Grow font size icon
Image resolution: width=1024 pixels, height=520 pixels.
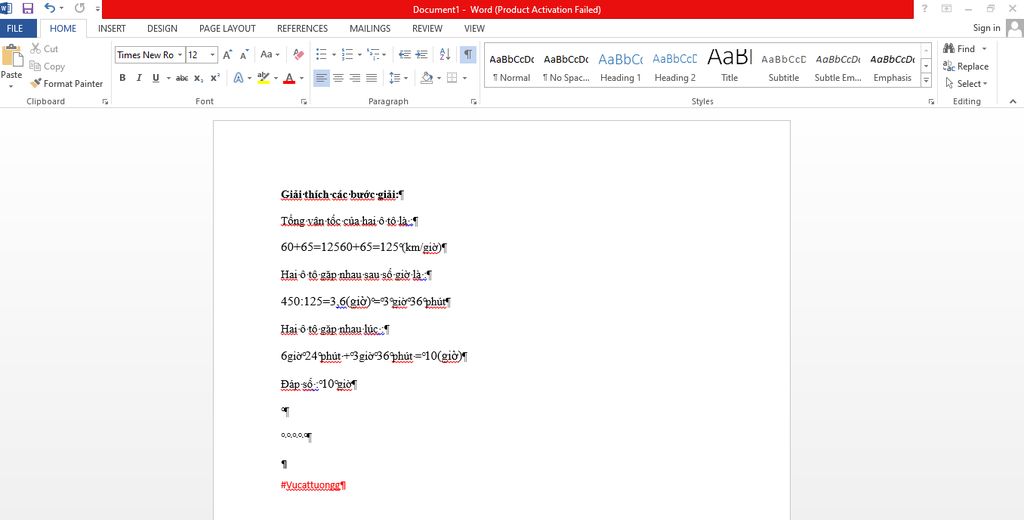227,55
